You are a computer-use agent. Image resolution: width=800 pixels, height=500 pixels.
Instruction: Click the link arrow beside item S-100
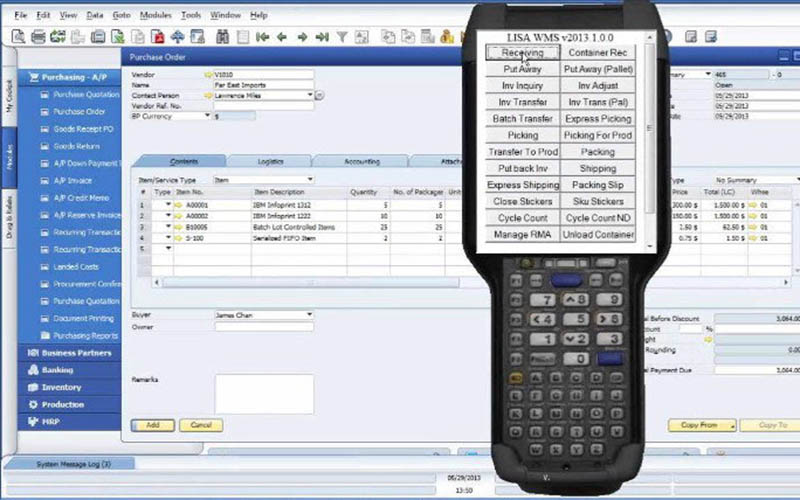coord(179,238)
